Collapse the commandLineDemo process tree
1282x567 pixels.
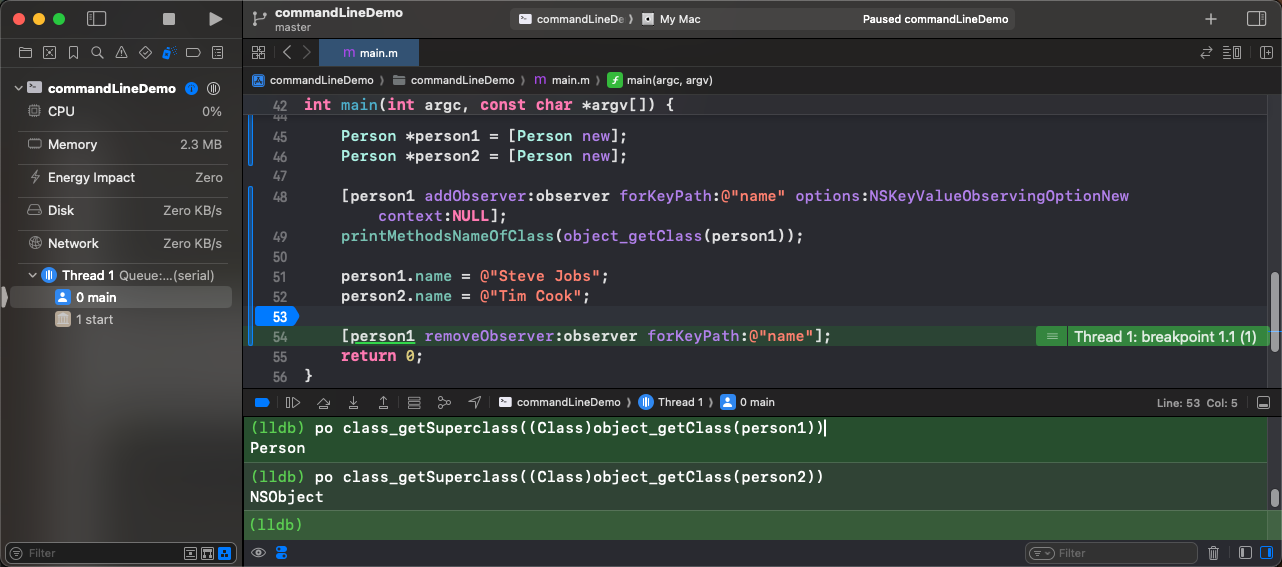[18, 88]
